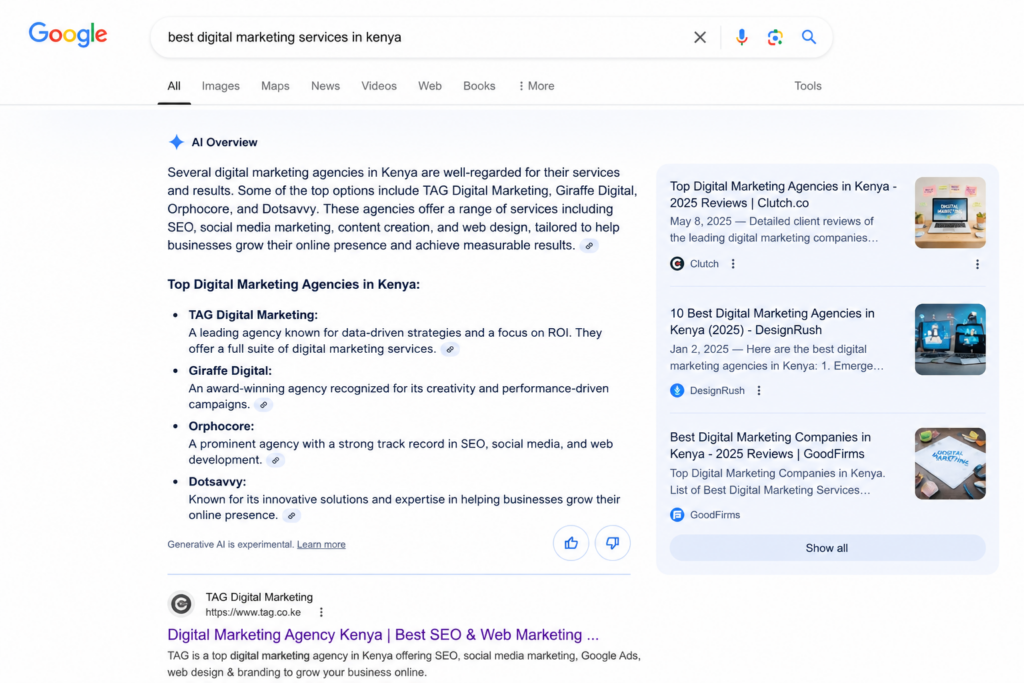Clear the search query with the X icon
The height and width of the screenshot is (683, 1024).
click(699, 37)
